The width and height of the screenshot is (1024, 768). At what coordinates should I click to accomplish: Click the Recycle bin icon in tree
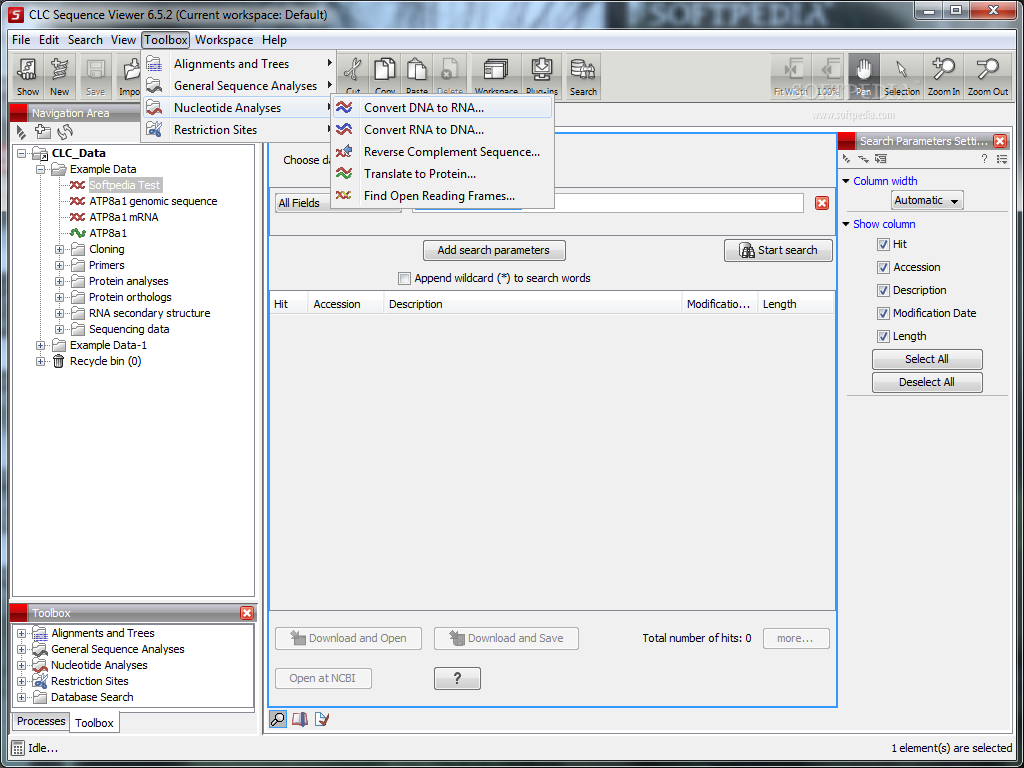point(59,361)
